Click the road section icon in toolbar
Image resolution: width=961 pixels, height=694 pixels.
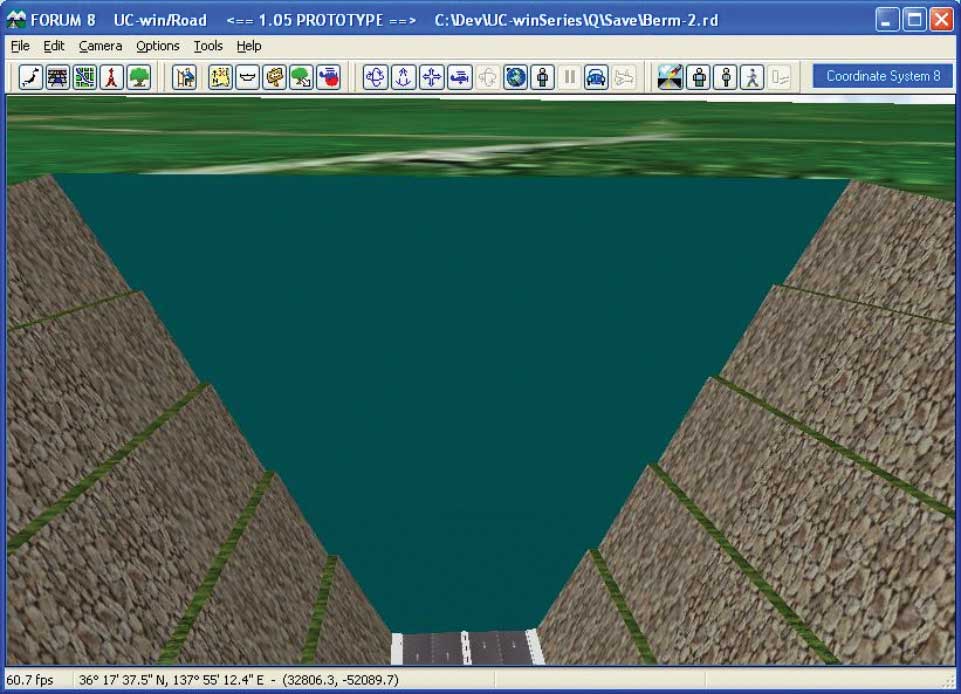[x=58, y=77]
